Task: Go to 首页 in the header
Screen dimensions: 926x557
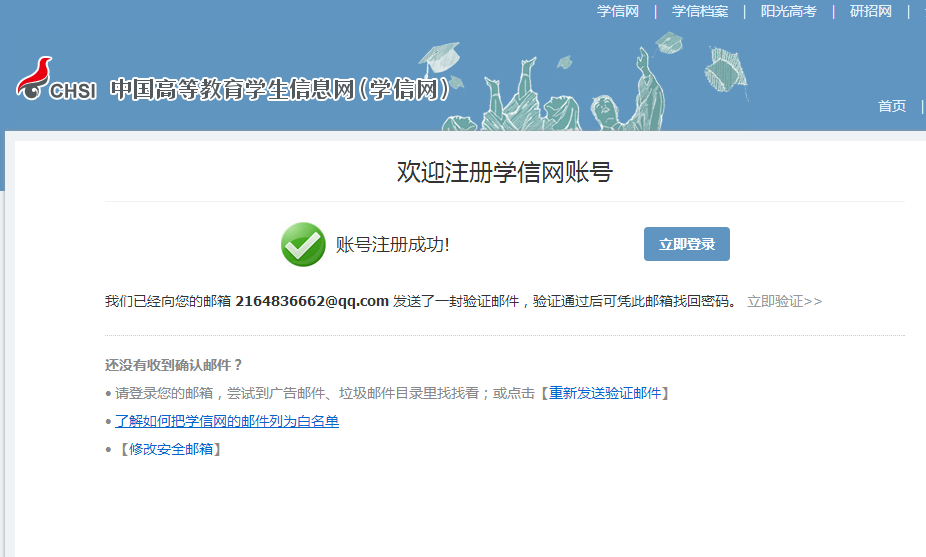Action: click(892, 106)
